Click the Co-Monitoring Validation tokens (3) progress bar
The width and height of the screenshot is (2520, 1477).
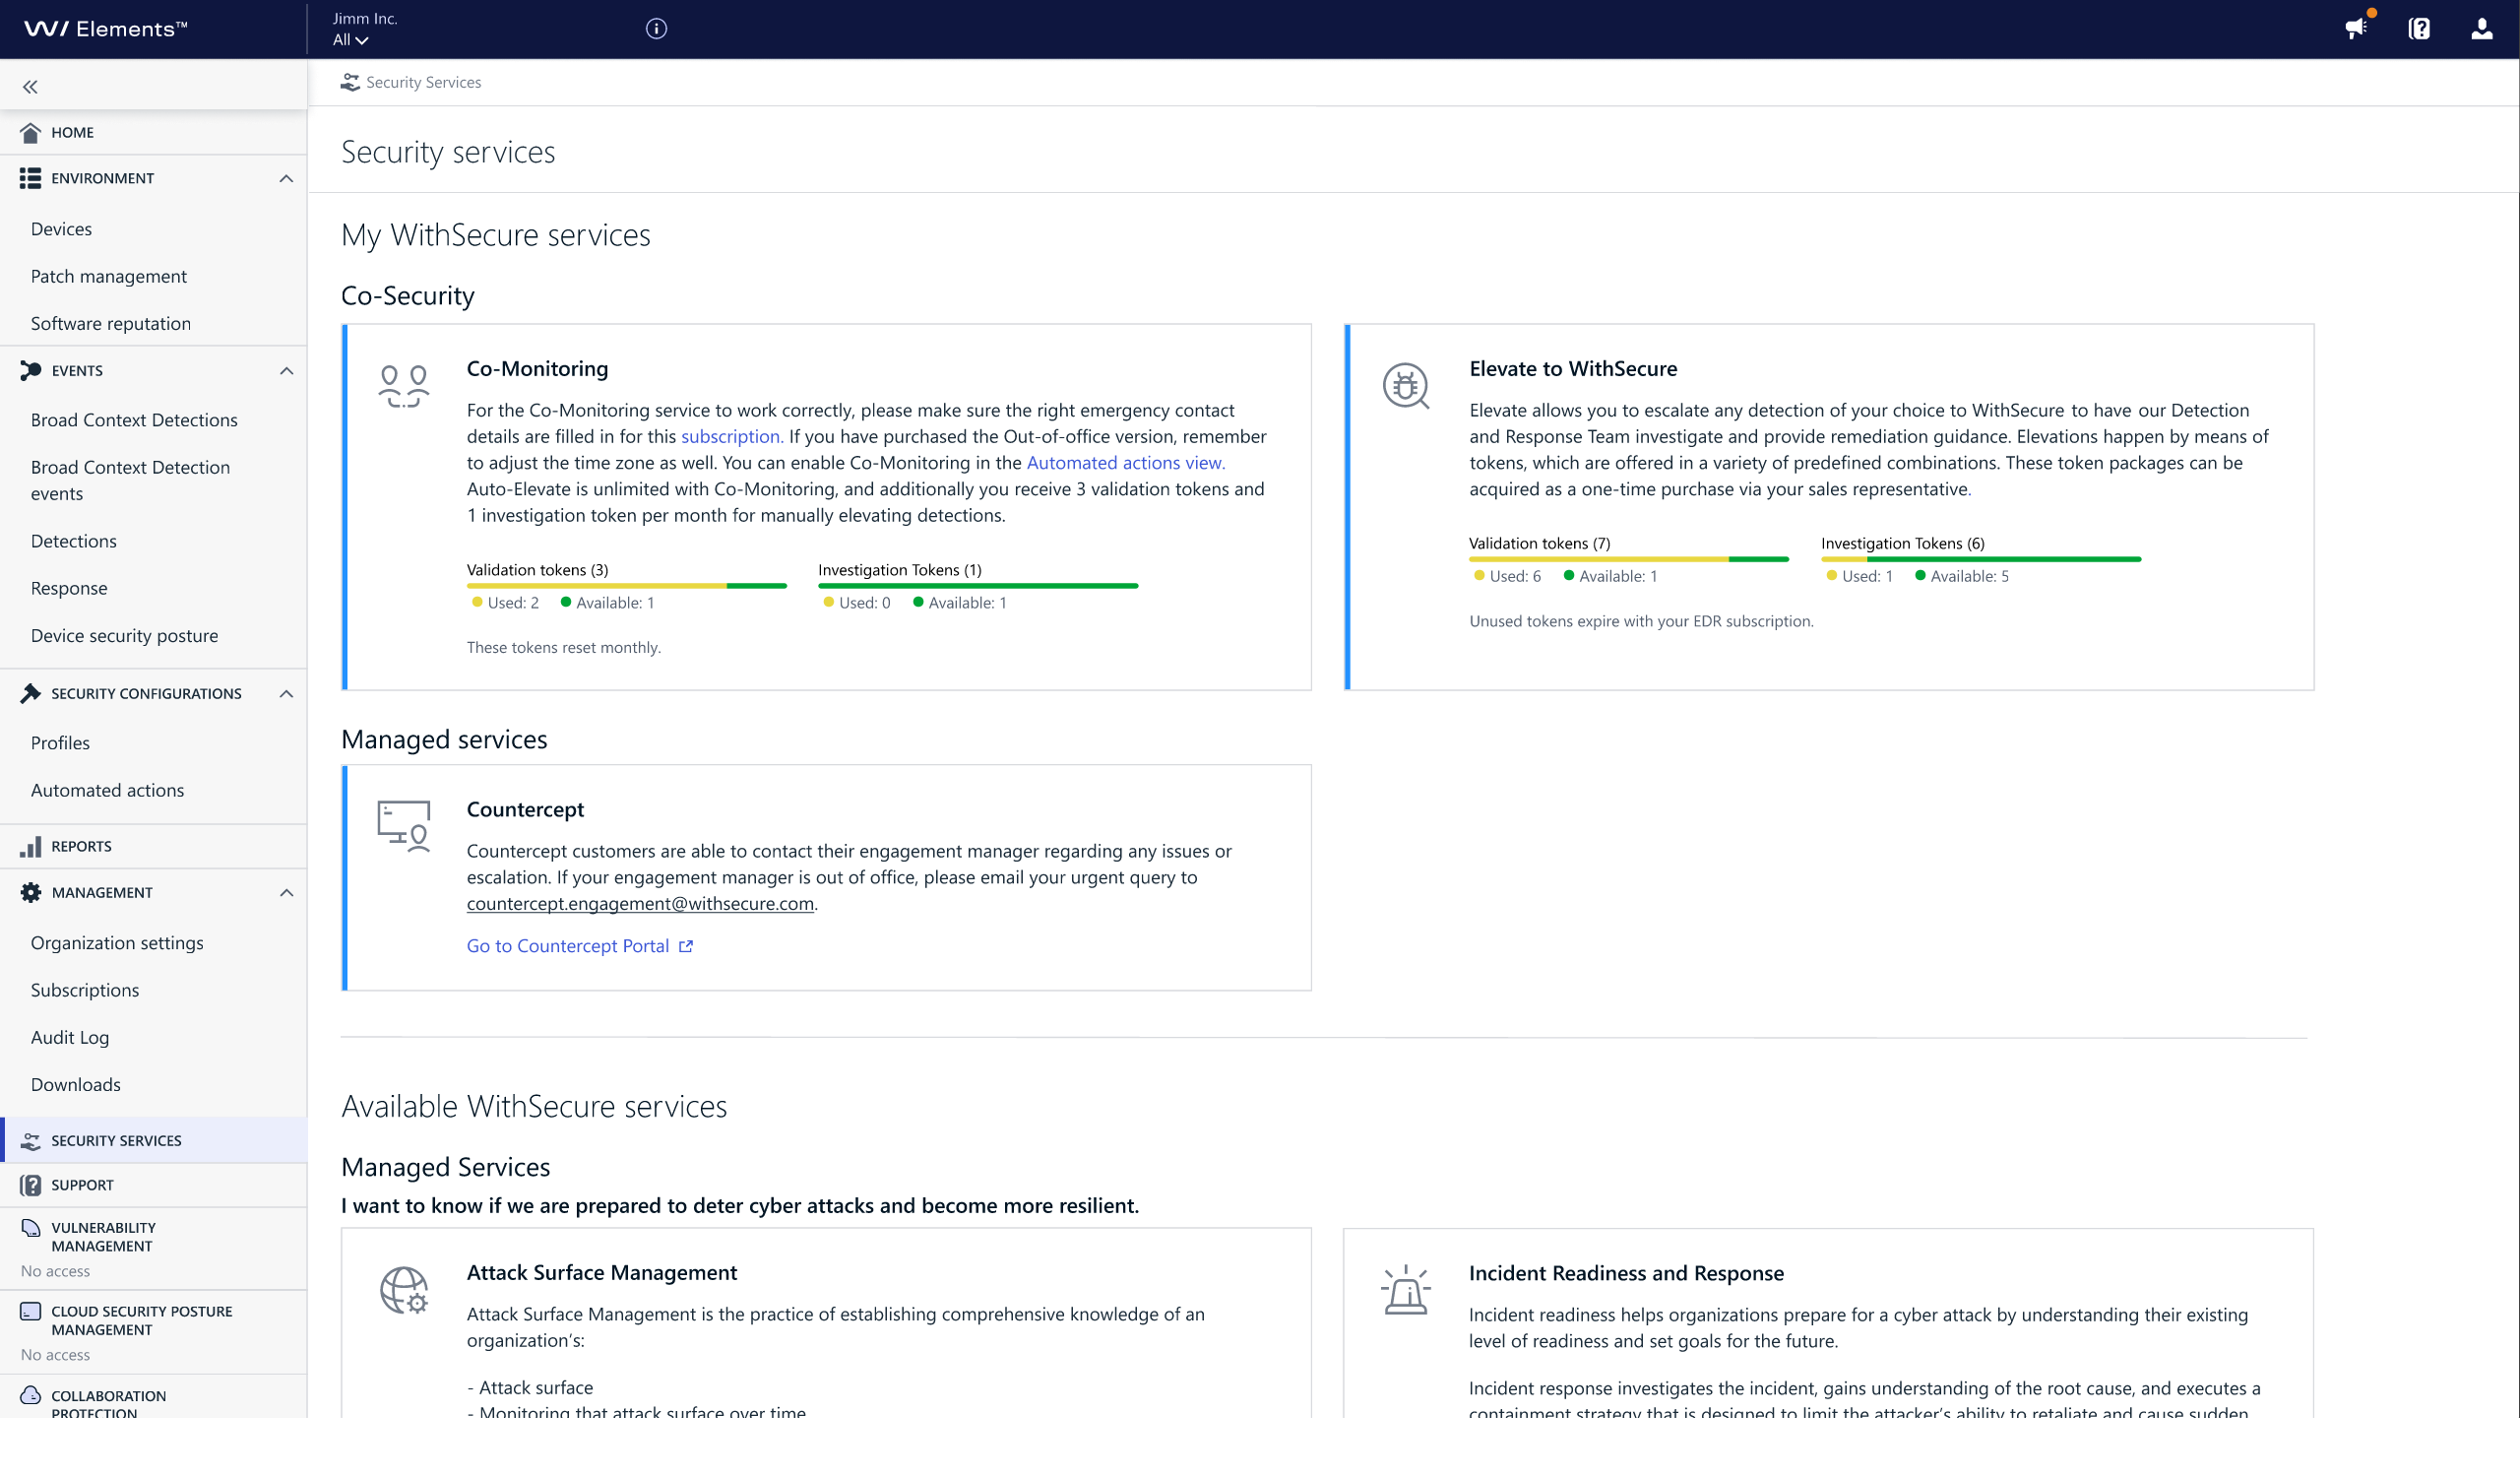pyautogui.click(x=627, y=585)
